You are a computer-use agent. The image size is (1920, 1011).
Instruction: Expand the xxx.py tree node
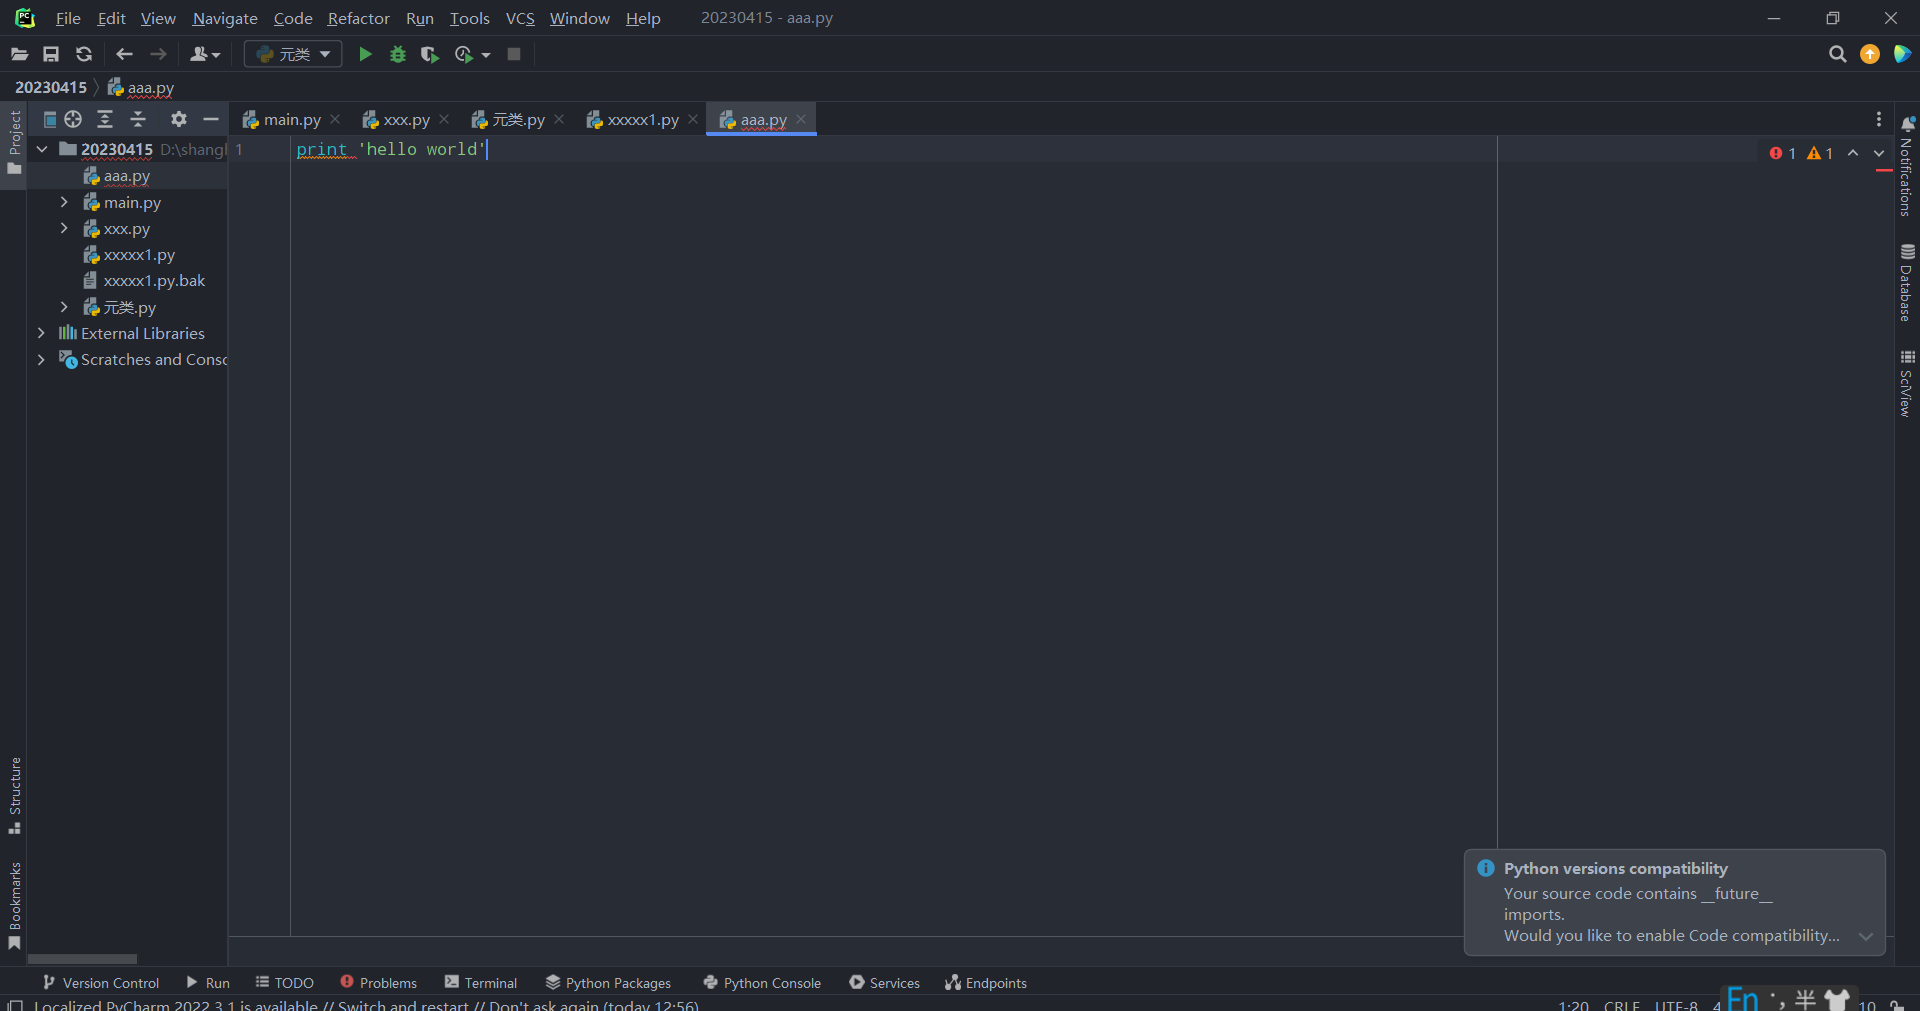point(64,228)
